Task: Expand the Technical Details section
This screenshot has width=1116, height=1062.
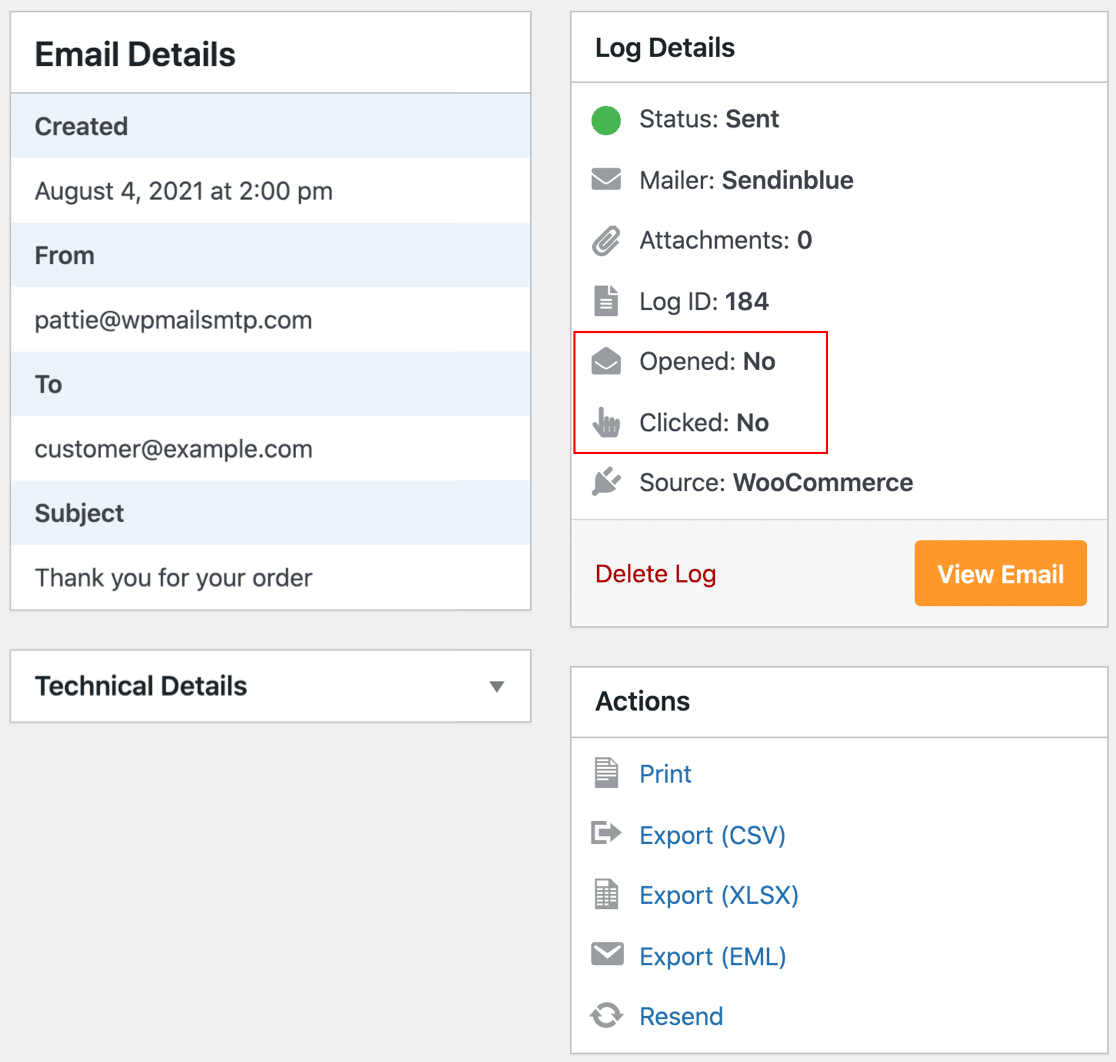Action: pyautogui.click(x=495, y=686)
